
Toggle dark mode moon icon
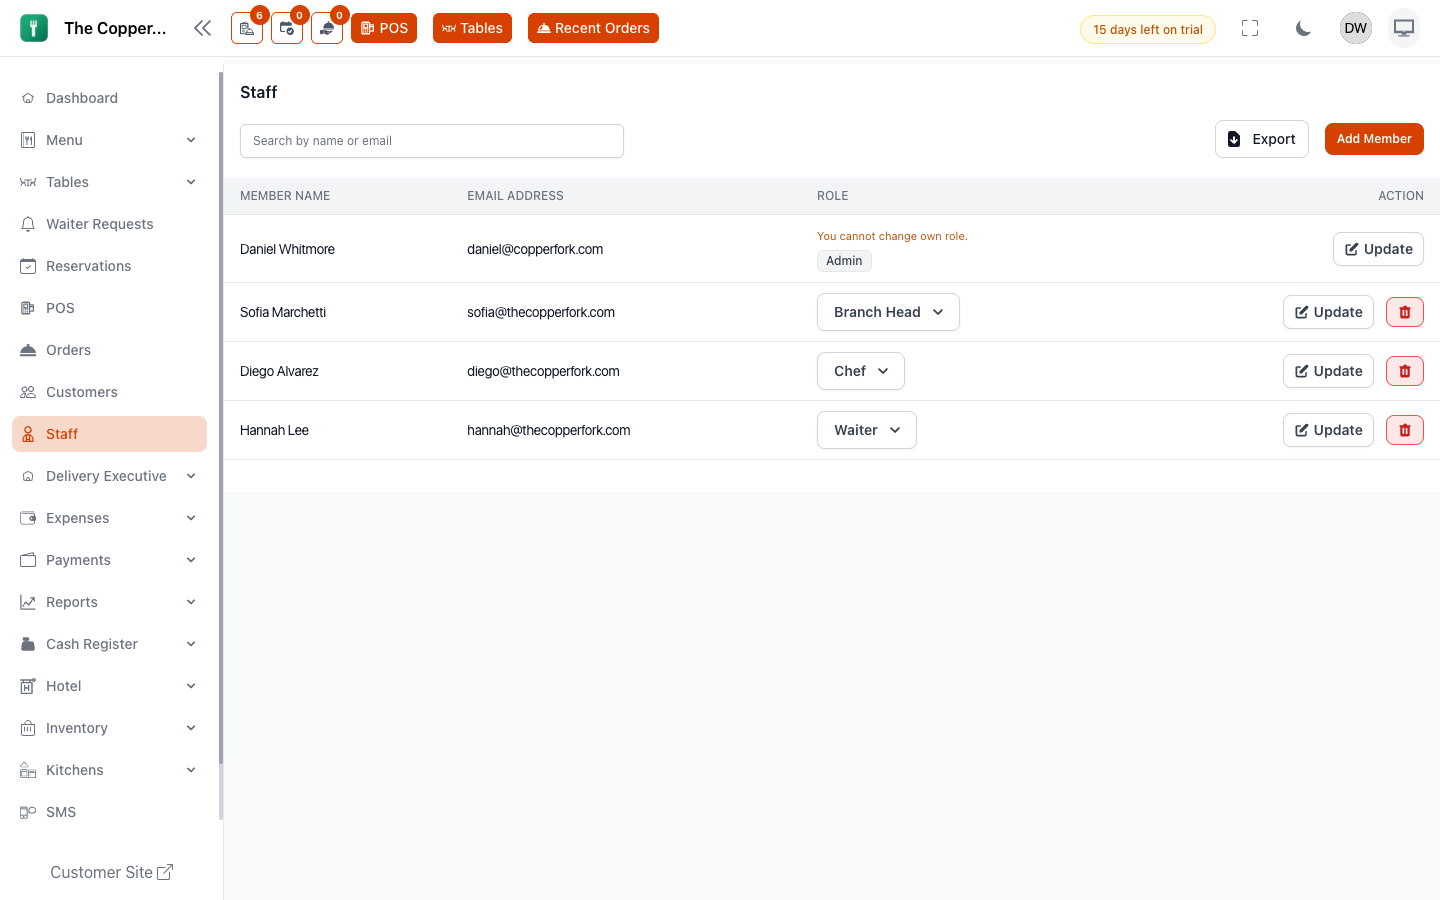[x=1303, y=28]
